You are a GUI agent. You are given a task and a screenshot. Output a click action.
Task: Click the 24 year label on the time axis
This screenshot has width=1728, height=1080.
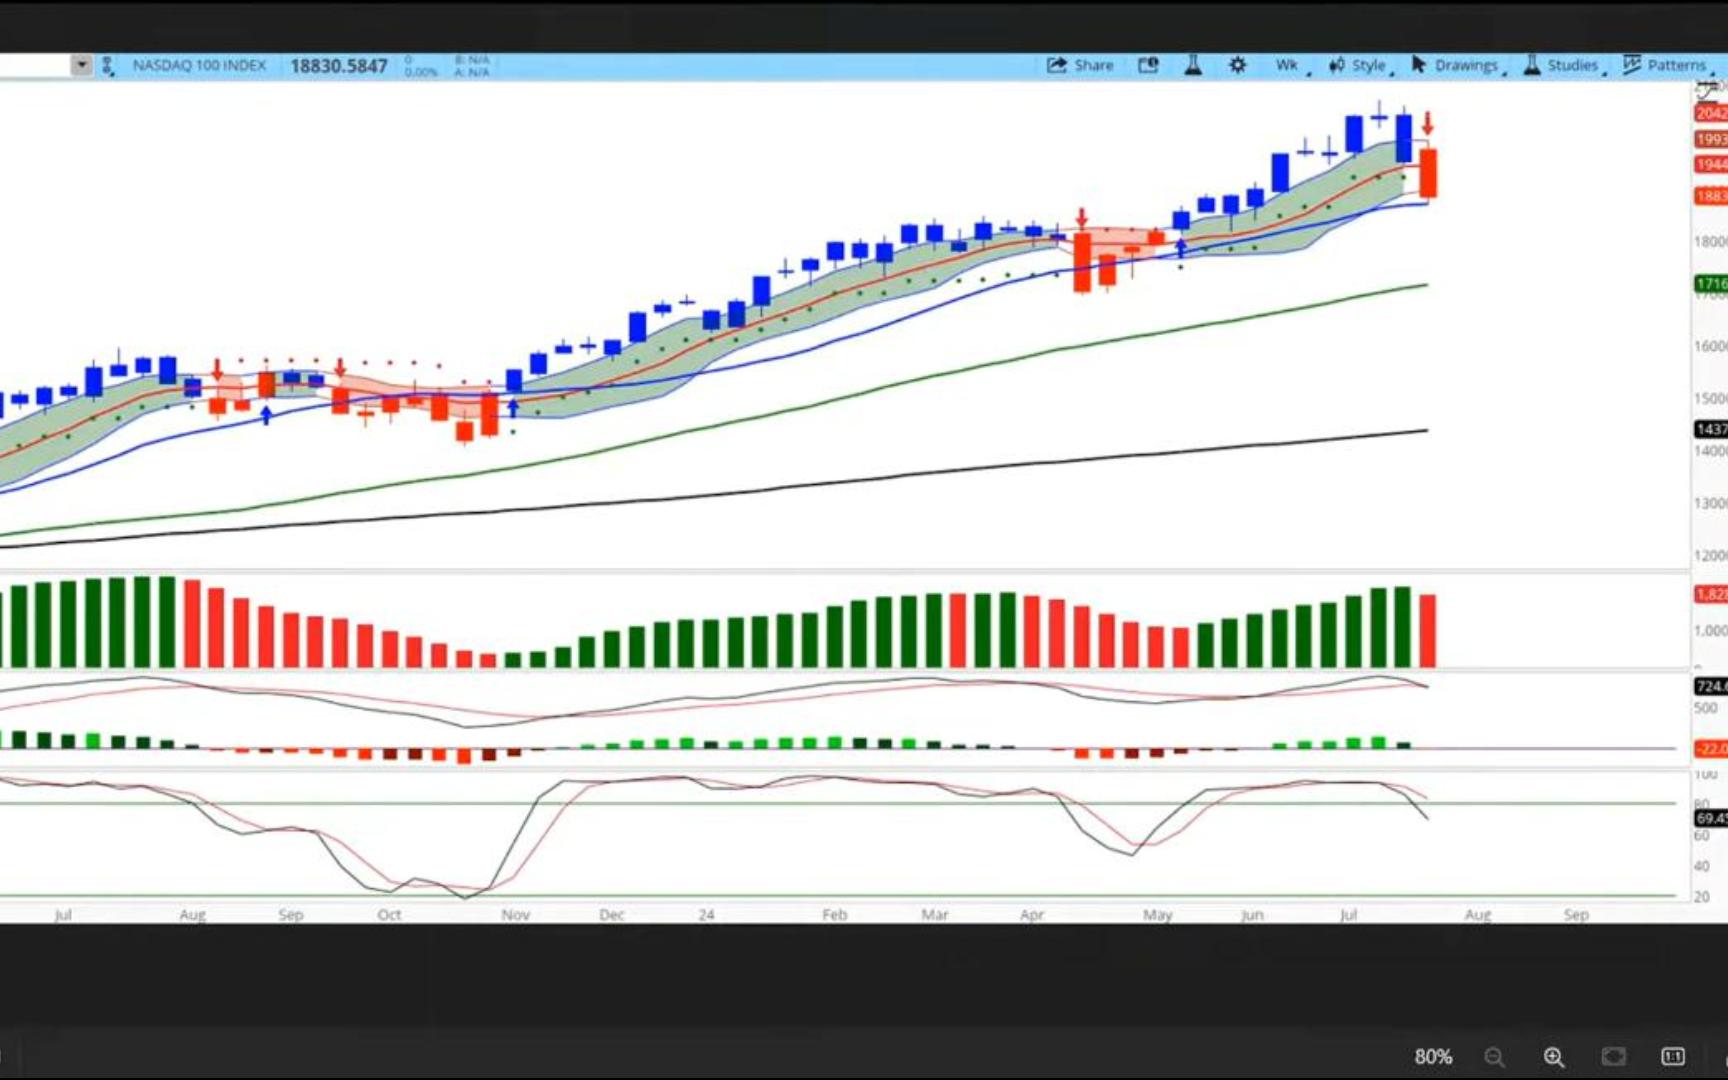coord(706,915)
